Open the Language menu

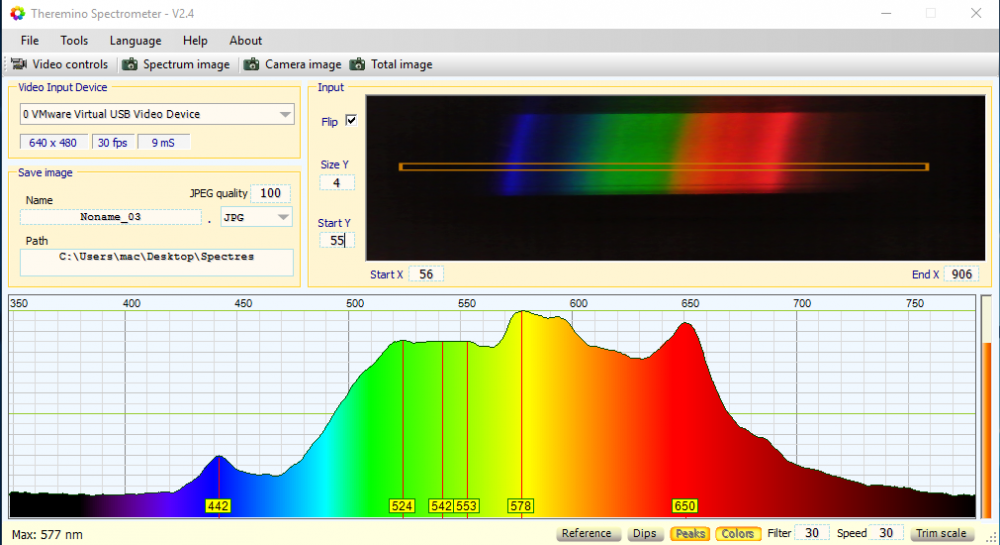[135, 41]
